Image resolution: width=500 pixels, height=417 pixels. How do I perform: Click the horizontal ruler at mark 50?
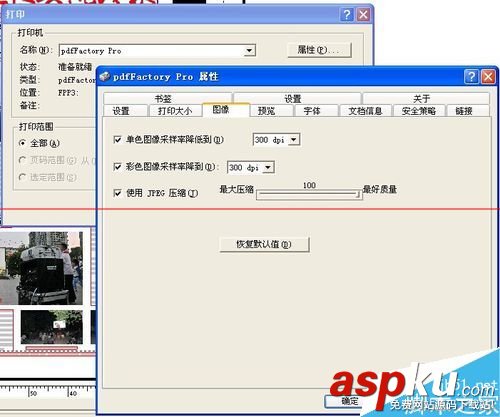pyautogui.click(x=33, y=392)
